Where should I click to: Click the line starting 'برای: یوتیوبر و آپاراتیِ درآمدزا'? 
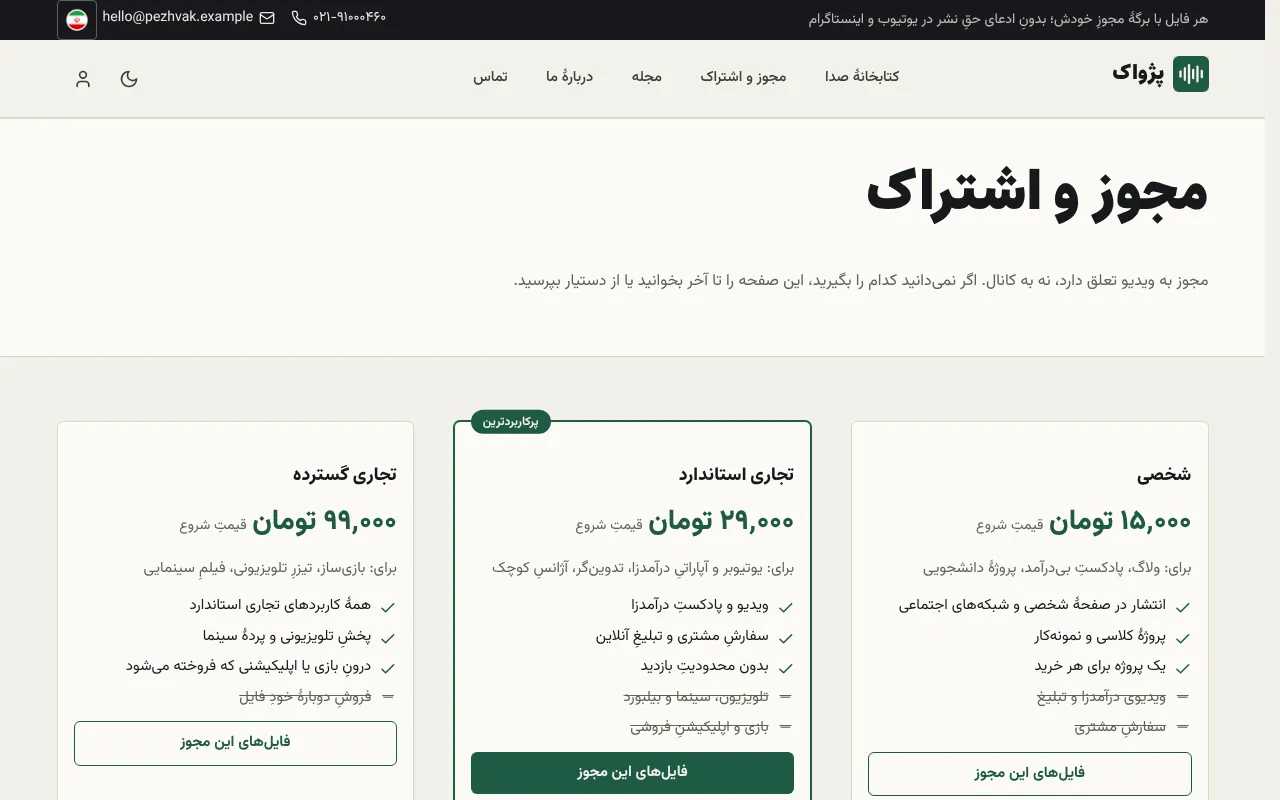pyautogui.click(x=643, y=568)
